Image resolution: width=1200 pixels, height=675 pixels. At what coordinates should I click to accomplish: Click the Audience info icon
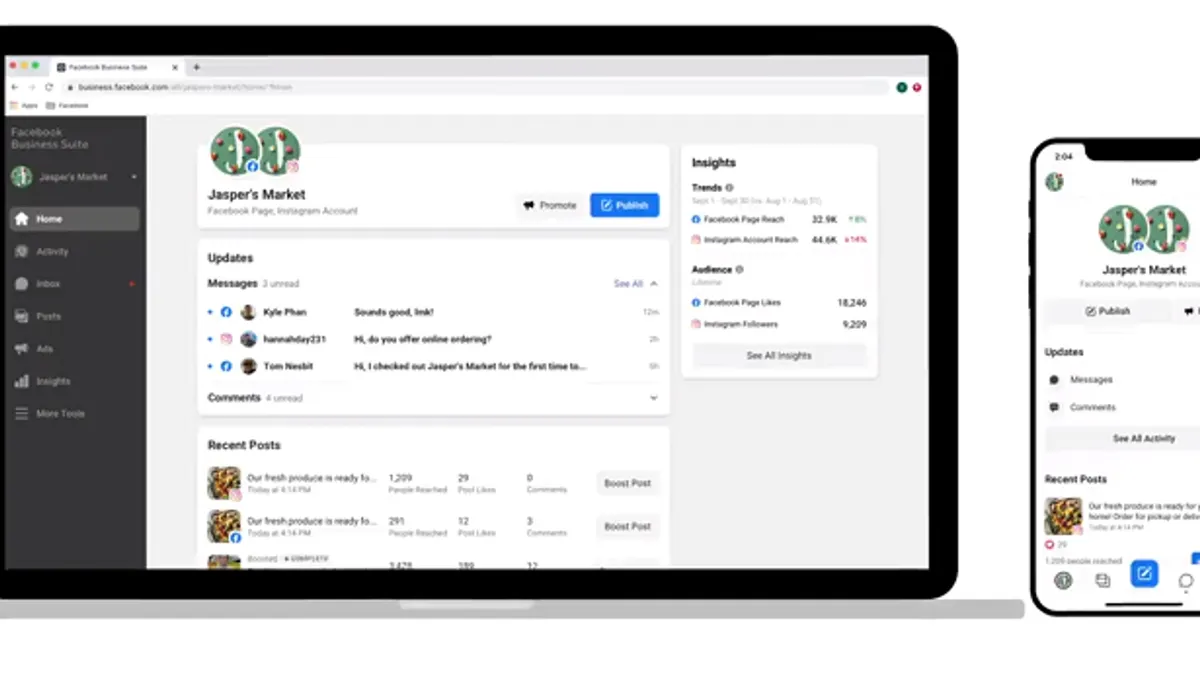(740, 270)
